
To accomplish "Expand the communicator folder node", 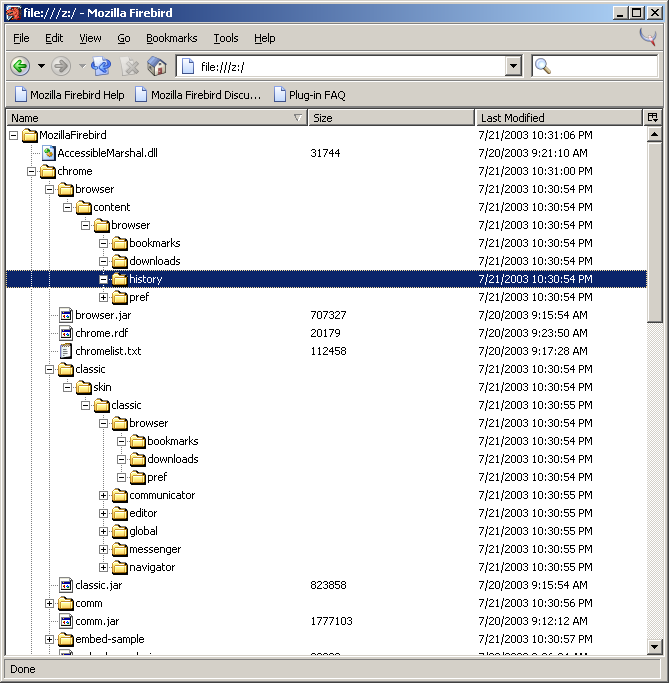I will click(104, 495).
